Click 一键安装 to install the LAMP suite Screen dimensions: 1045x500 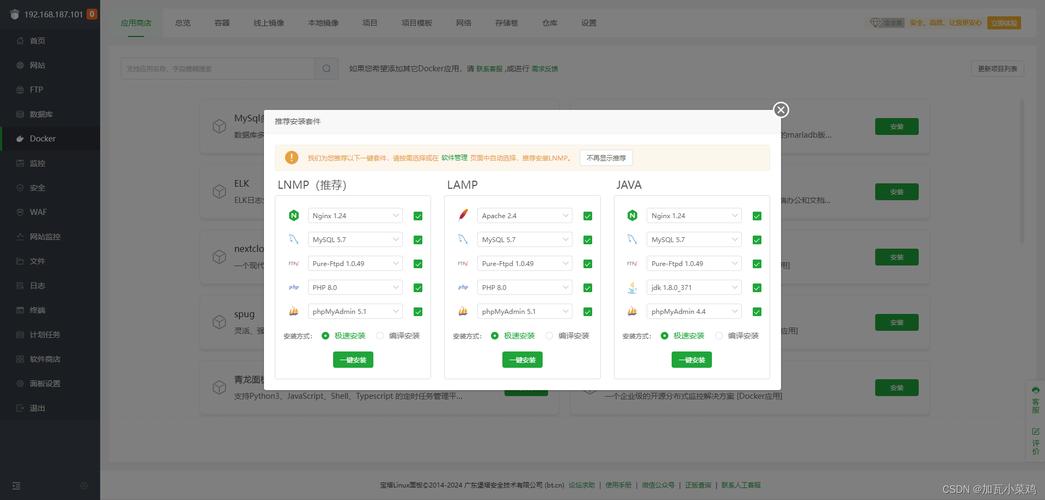522,360
